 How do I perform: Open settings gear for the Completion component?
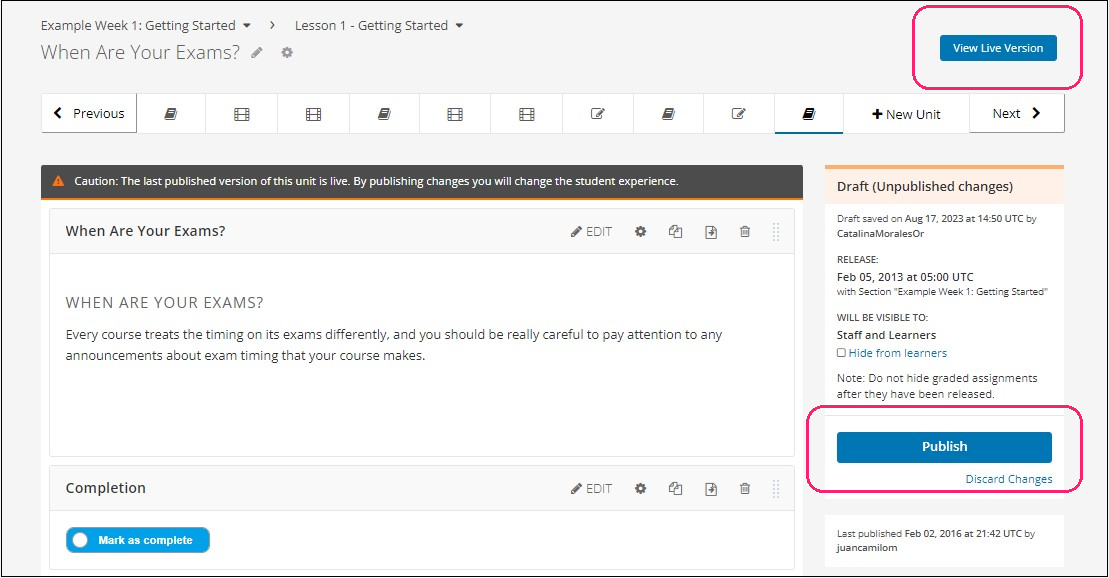(x=641, y=489)
